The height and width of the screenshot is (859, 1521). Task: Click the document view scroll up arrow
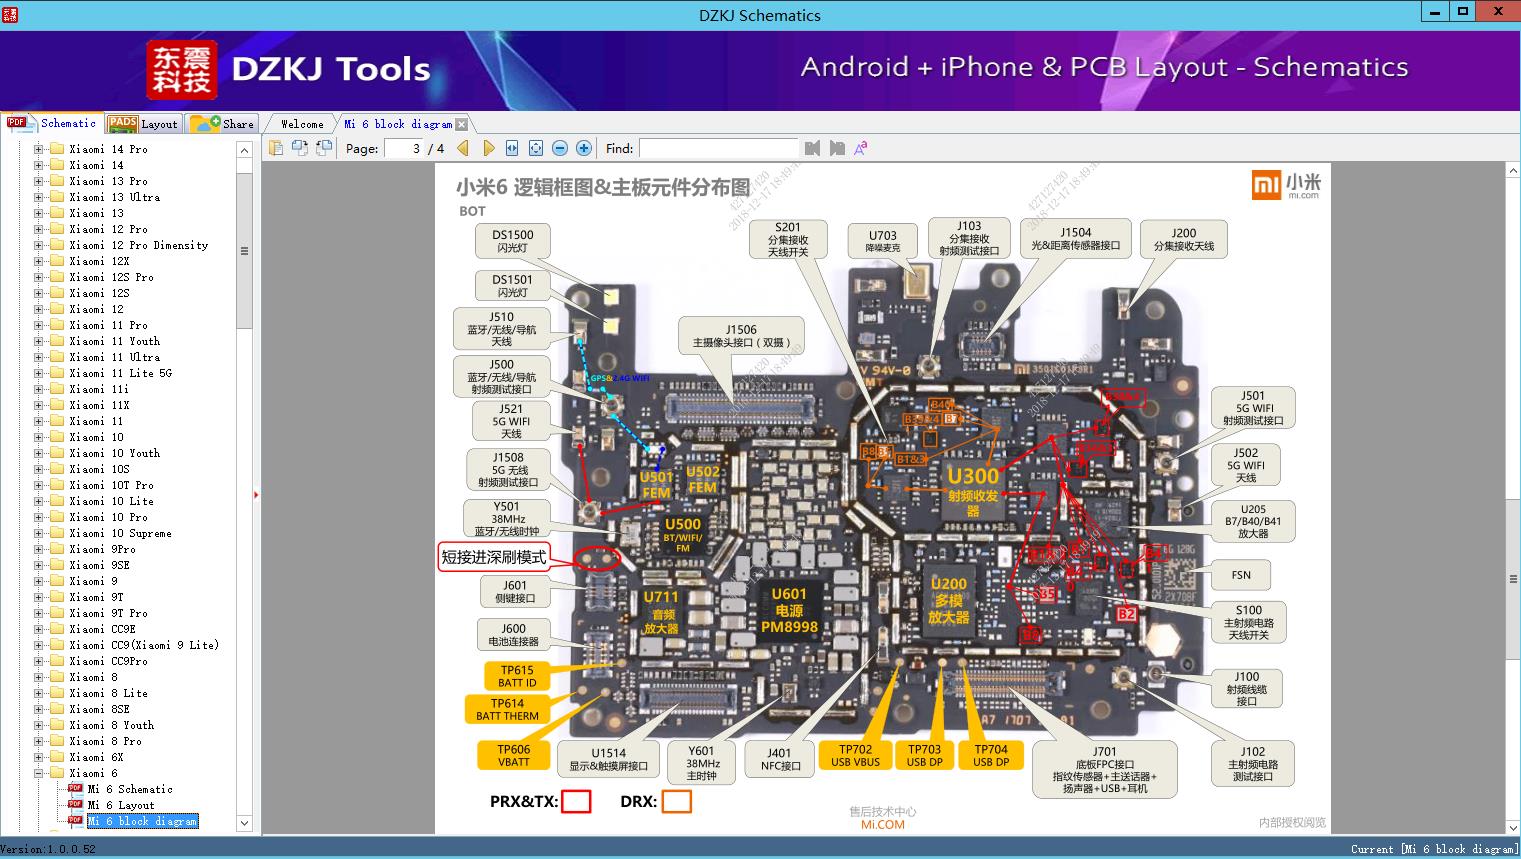[x=1513, y=171]
